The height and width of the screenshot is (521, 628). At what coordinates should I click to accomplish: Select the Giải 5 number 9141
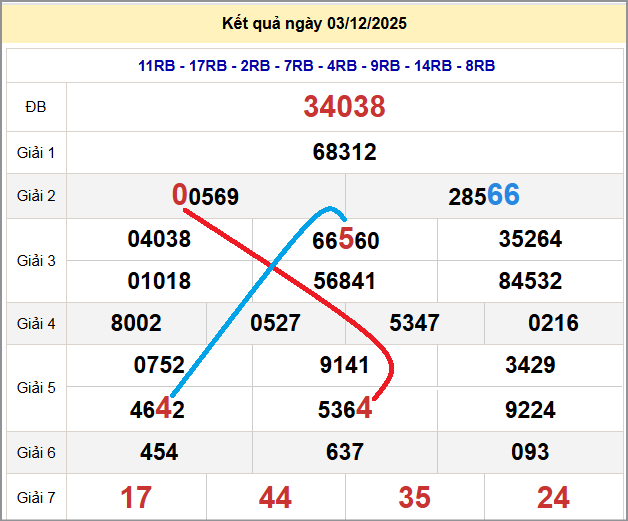[x=345, y=366]
